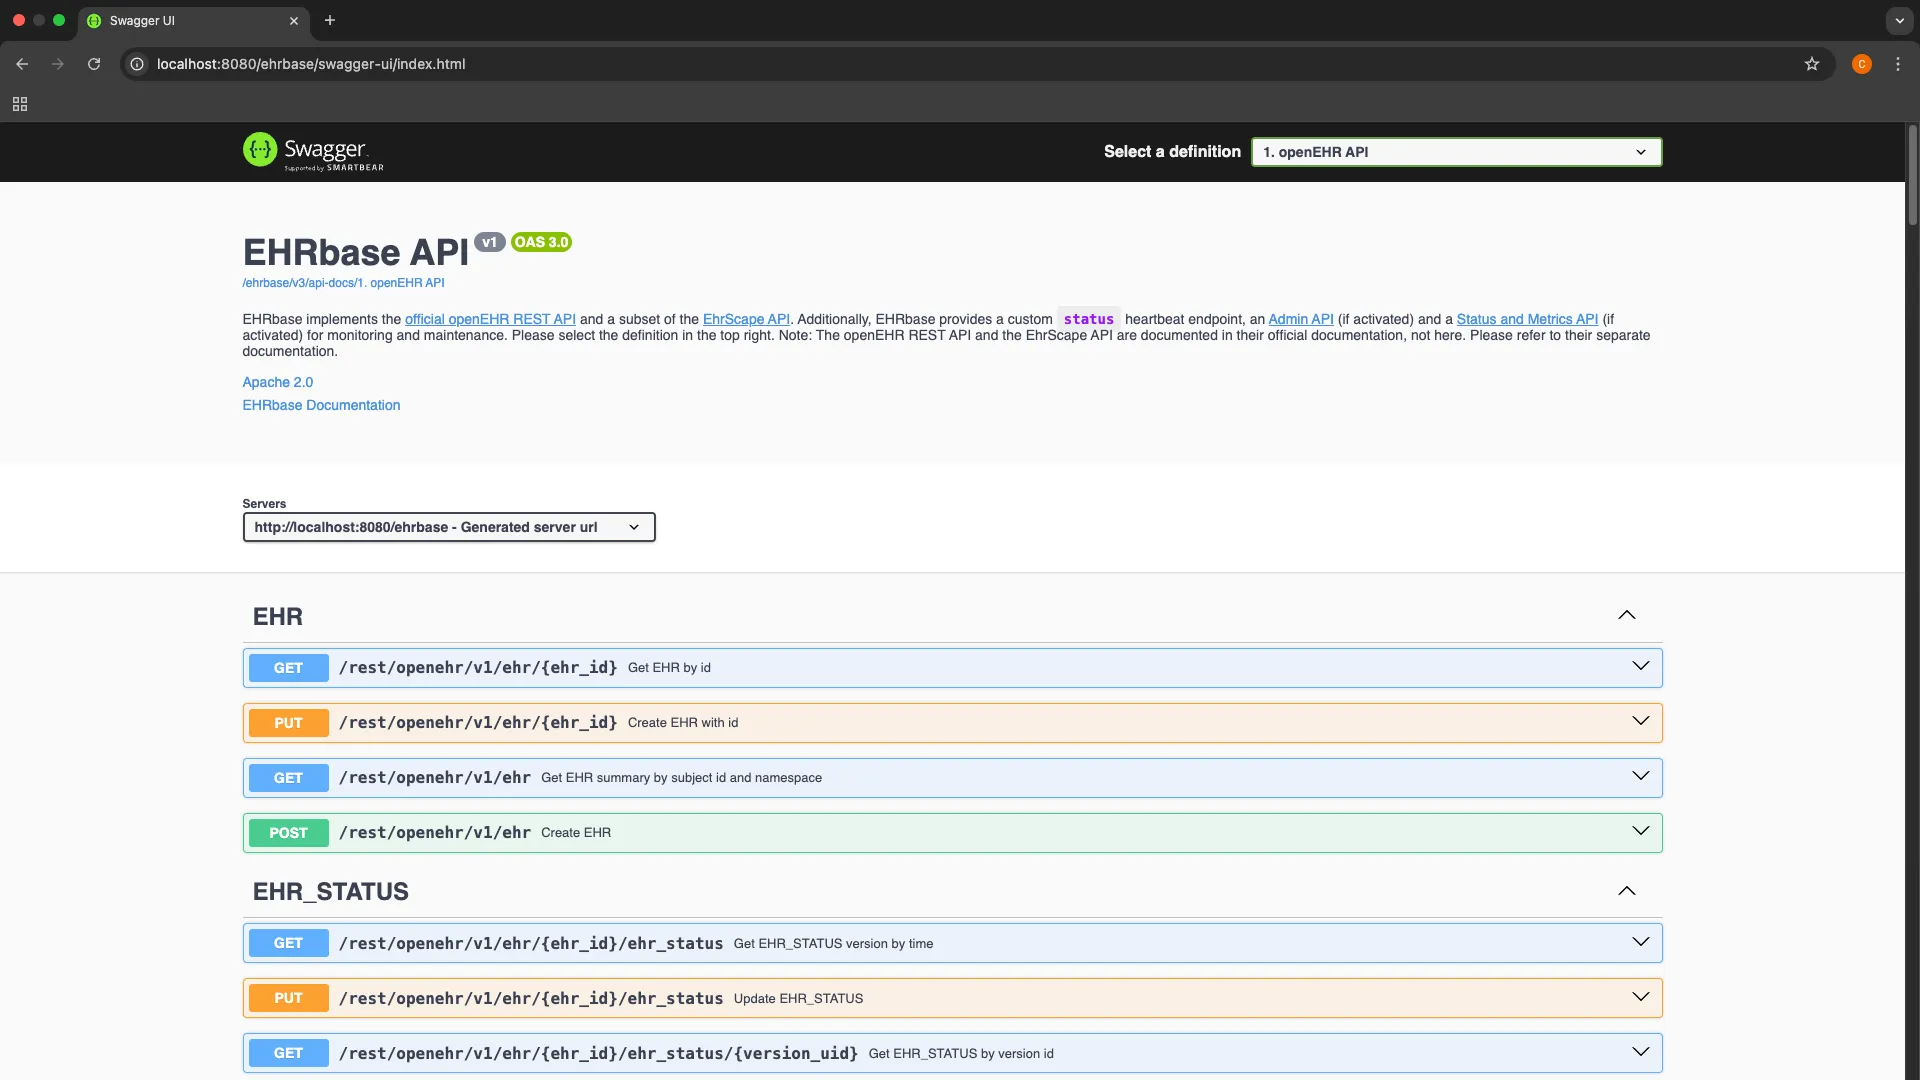Click the PUT badge for Update EHR_STATUS
The width and height of the screenshot is (1920, 1080).
(x=288, y=997)
